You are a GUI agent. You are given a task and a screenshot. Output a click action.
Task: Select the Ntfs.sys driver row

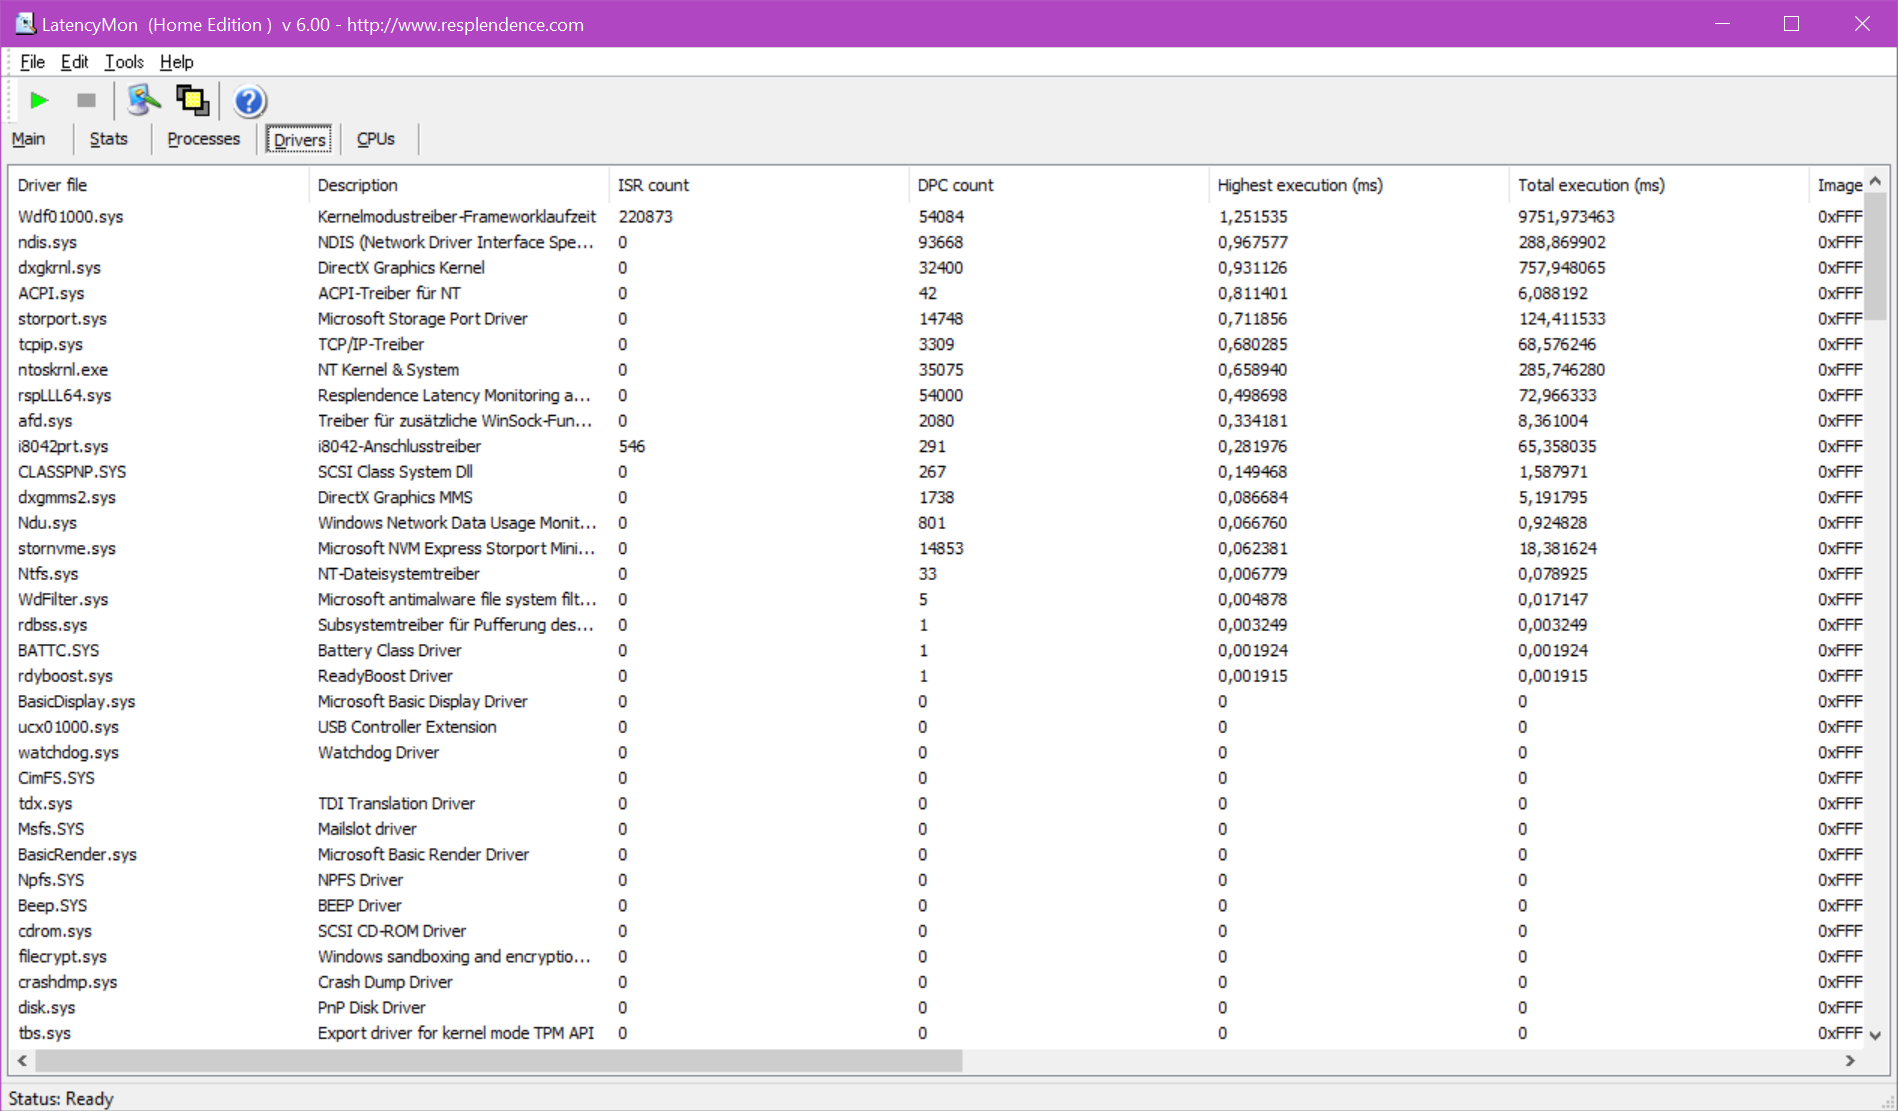(938, 574)
